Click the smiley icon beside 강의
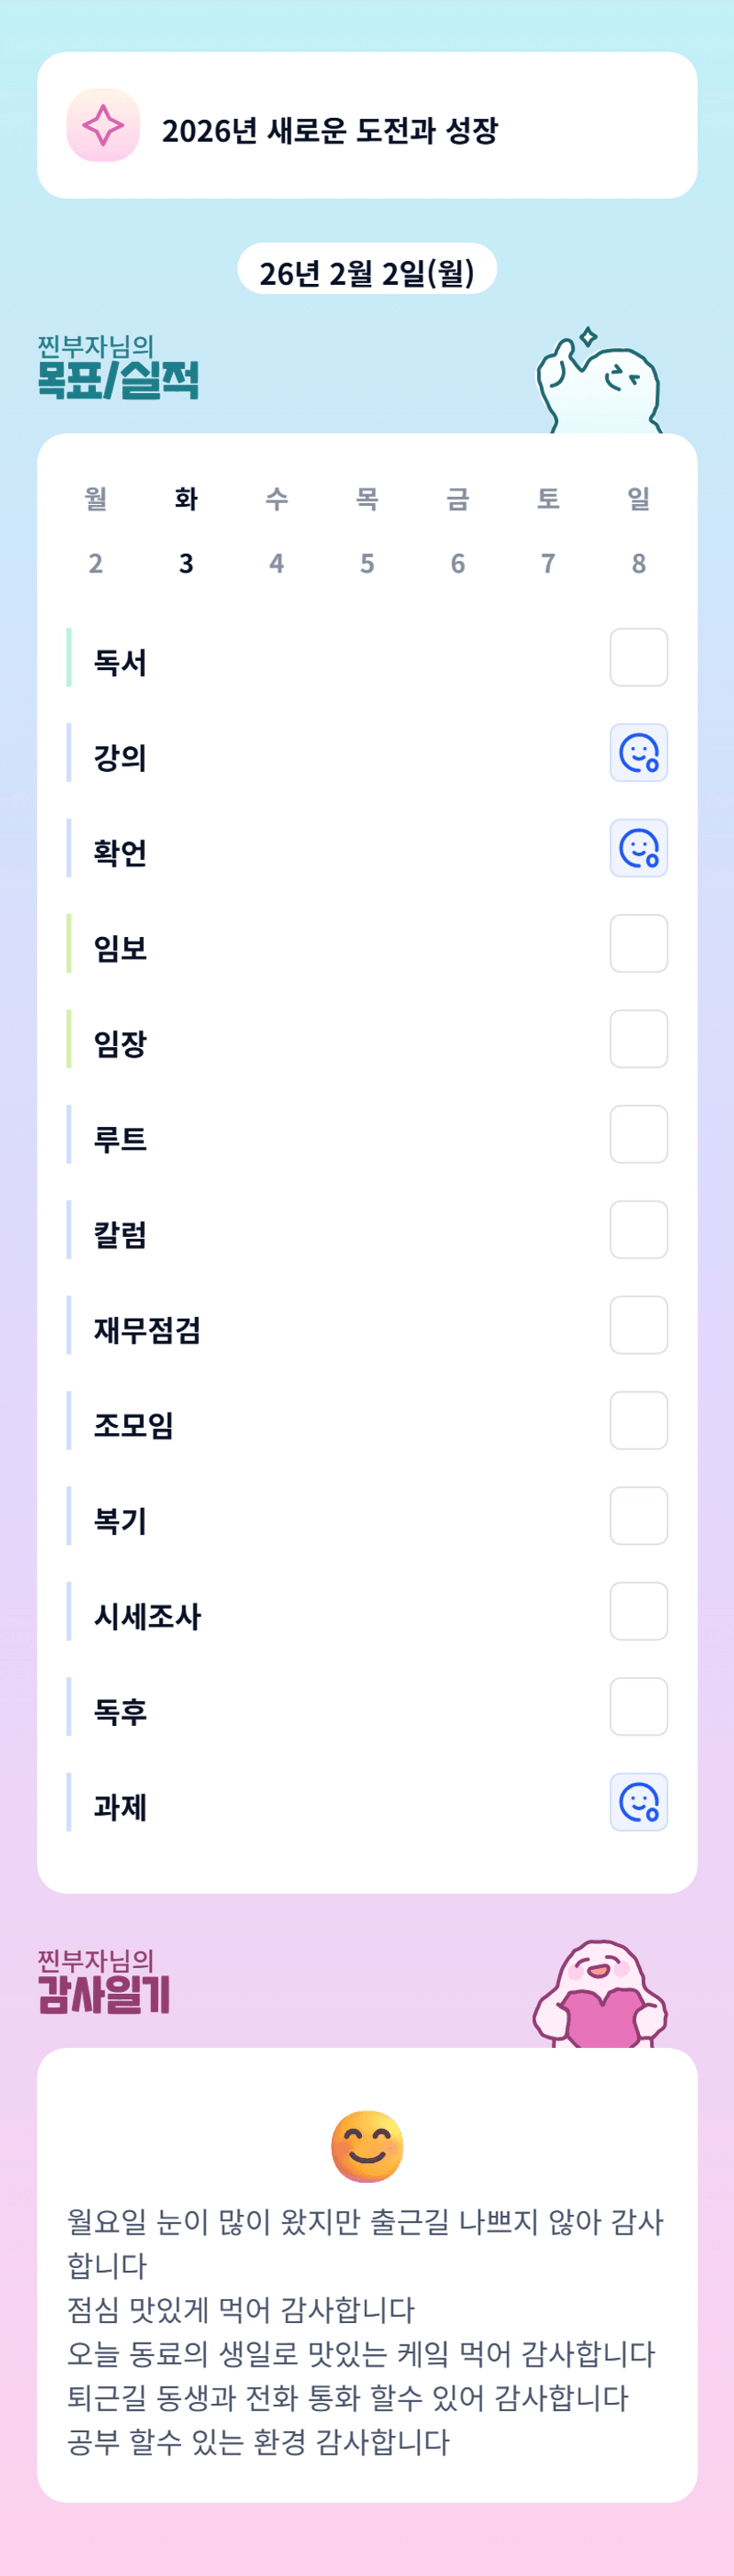Image resolution: width=734 pixels, height=2576 pixels. pos(638,753)
